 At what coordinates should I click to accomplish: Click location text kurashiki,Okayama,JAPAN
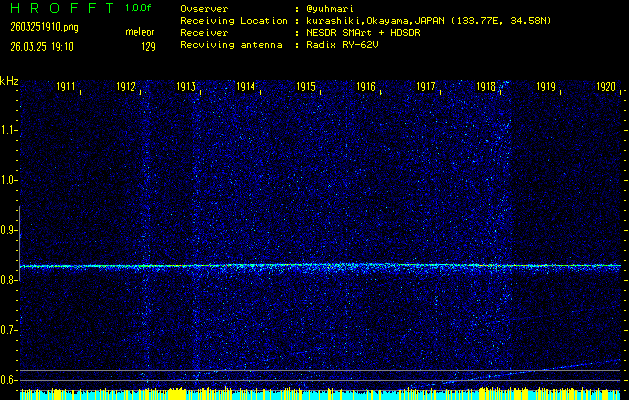(x=375, y=21)
